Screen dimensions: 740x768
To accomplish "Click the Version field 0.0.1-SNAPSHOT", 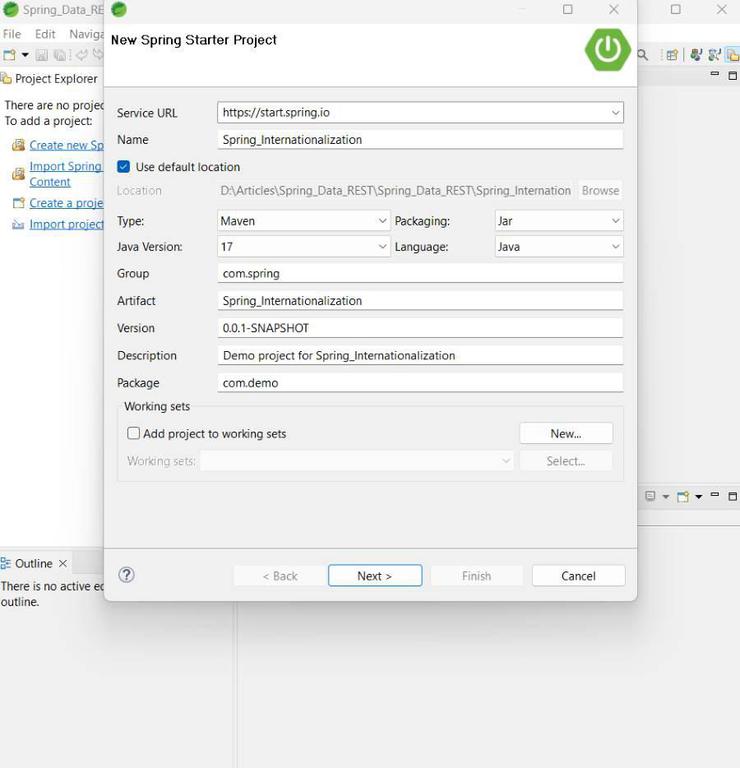I will 420,328.
